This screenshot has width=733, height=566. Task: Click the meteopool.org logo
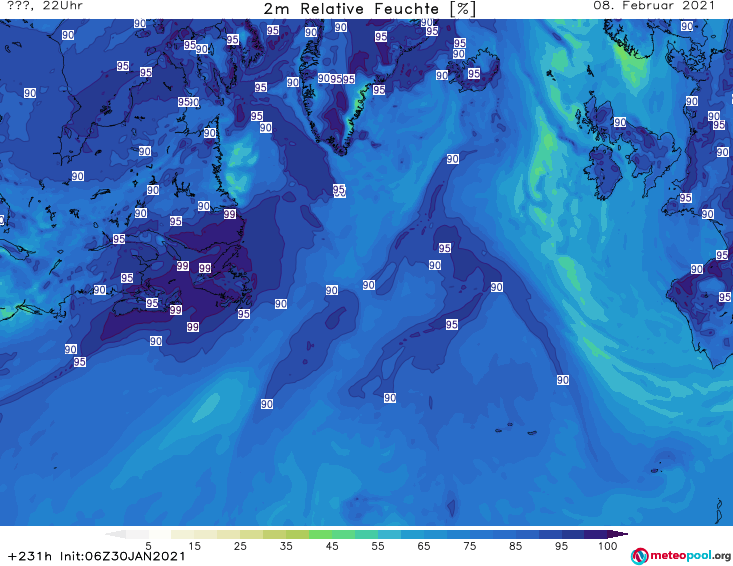(681, 556)
